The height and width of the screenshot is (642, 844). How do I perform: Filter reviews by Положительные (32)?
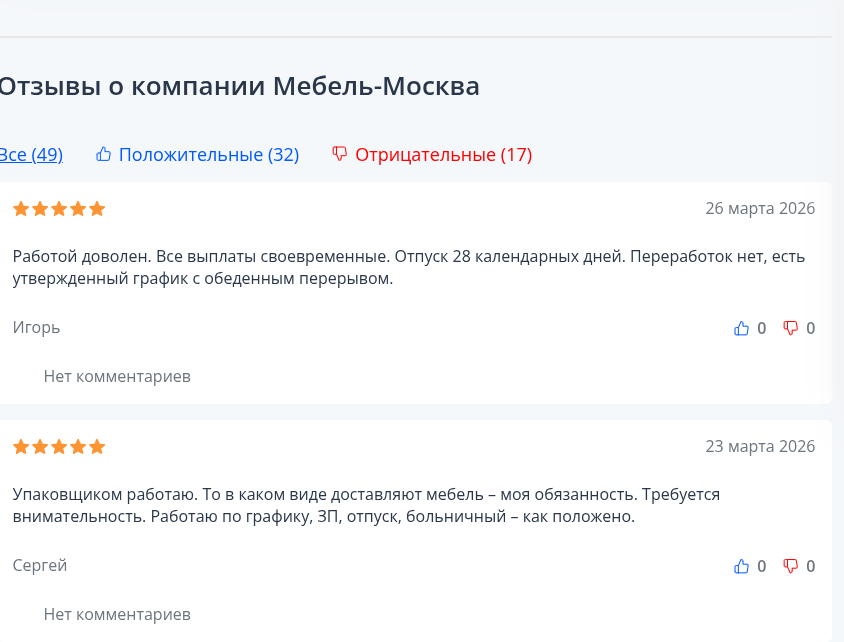209,155
